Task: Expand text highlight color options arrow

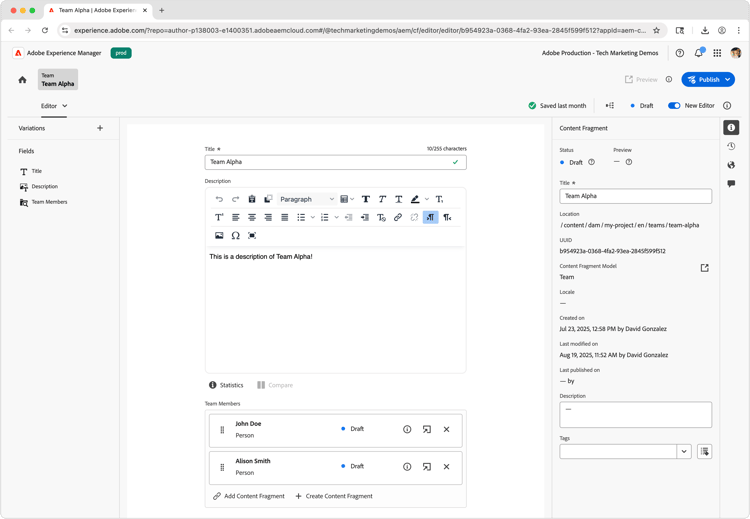Action: (427, 199)
